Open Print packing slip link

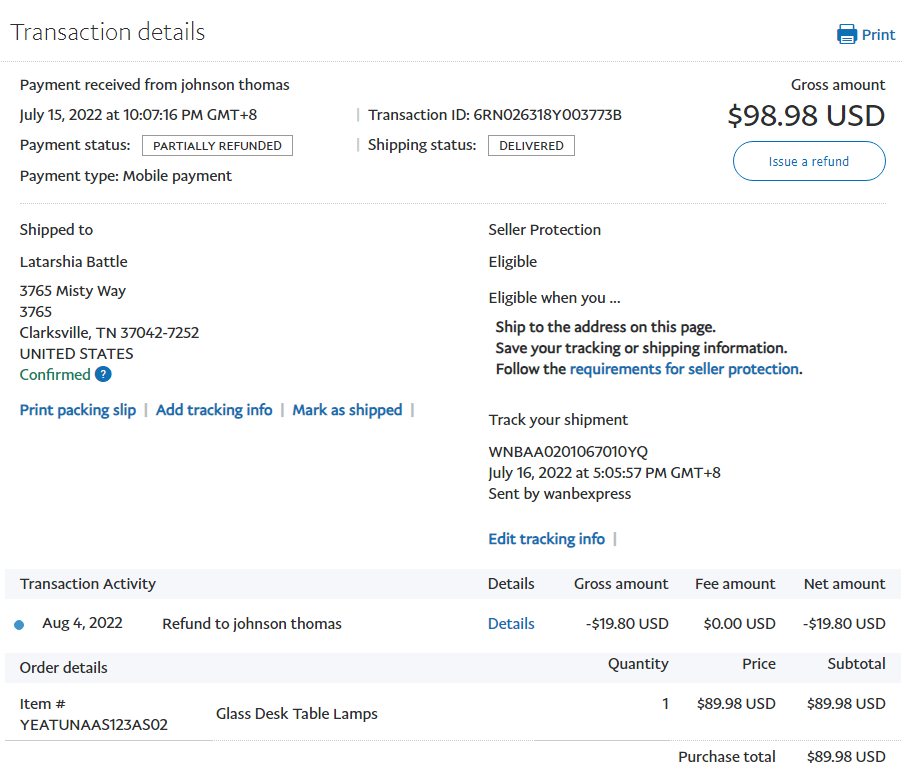coord(78,410)
